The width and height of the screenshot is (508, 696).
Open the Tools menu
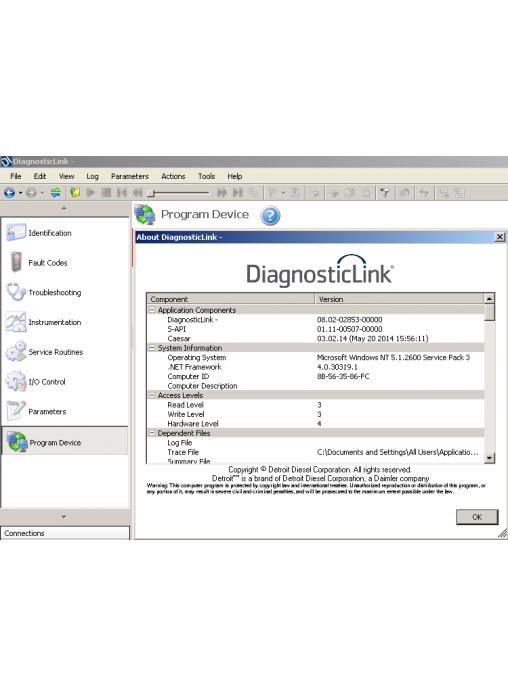pyautogui.click(x=206, y=176)
